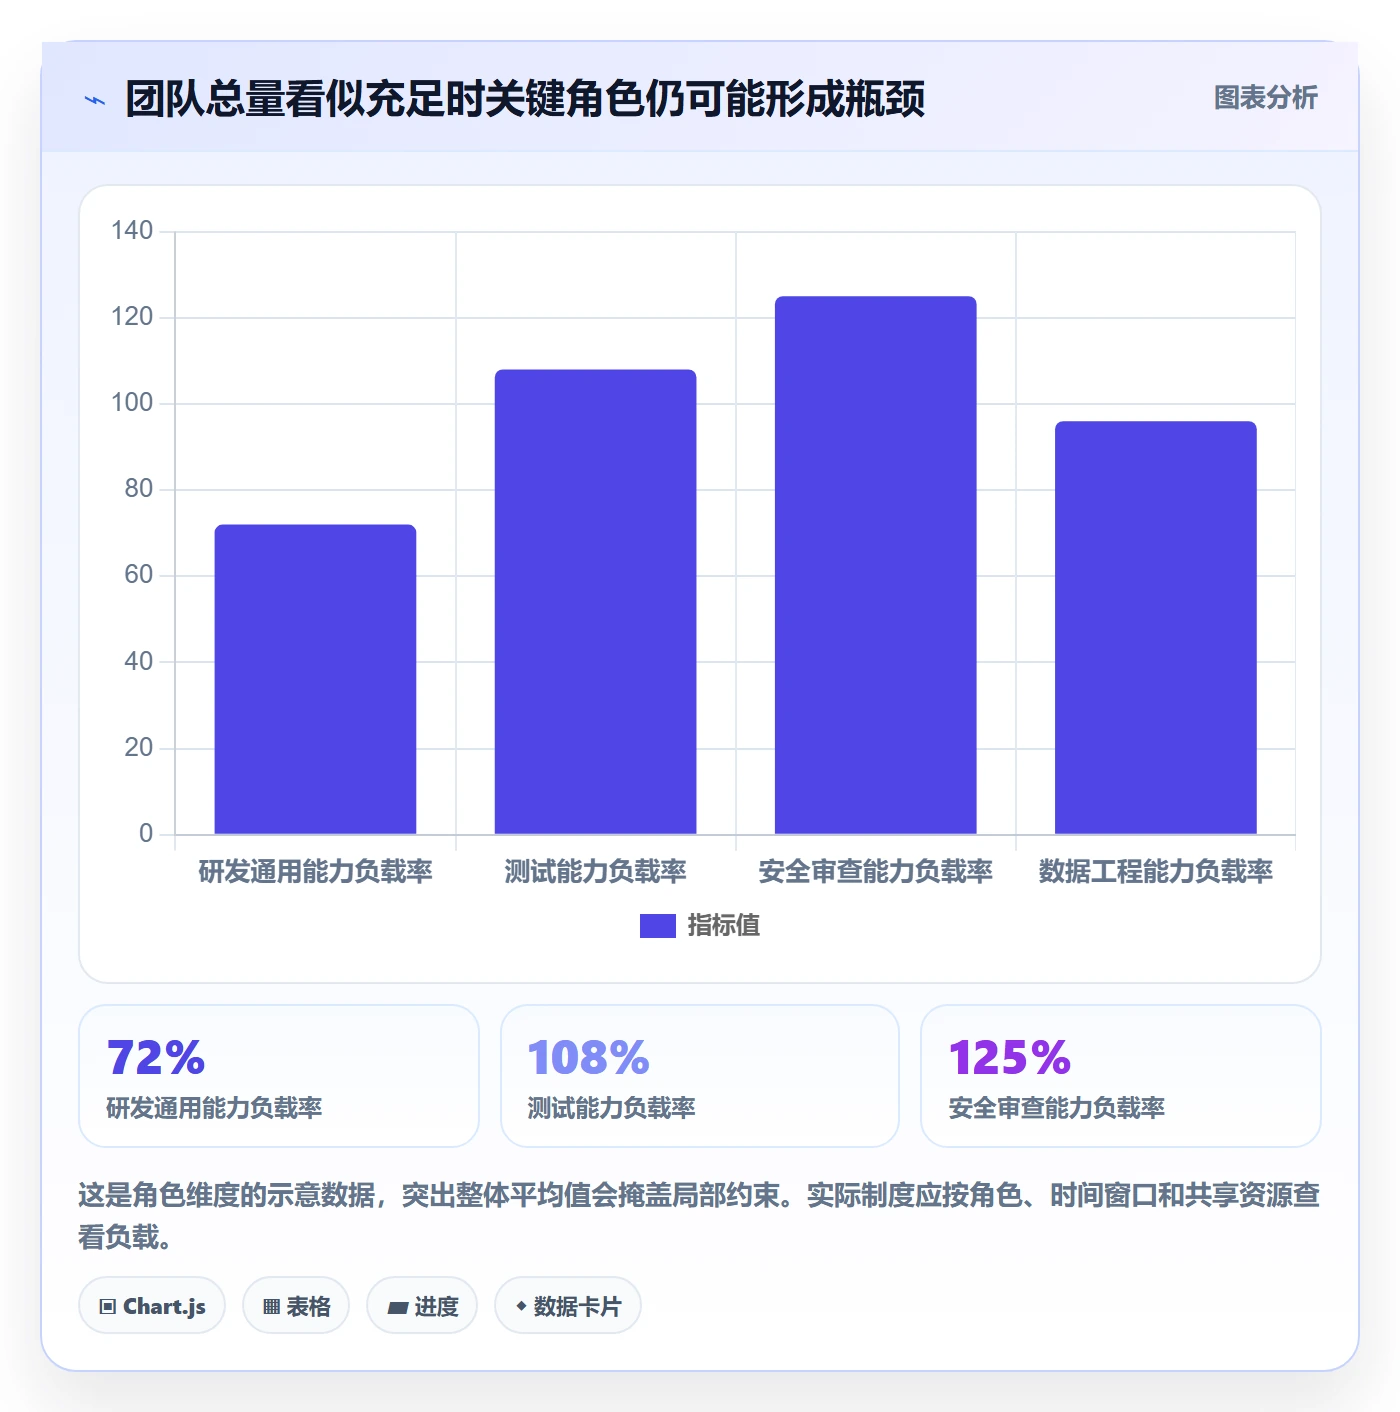Click the 进度 tag

422,1305
